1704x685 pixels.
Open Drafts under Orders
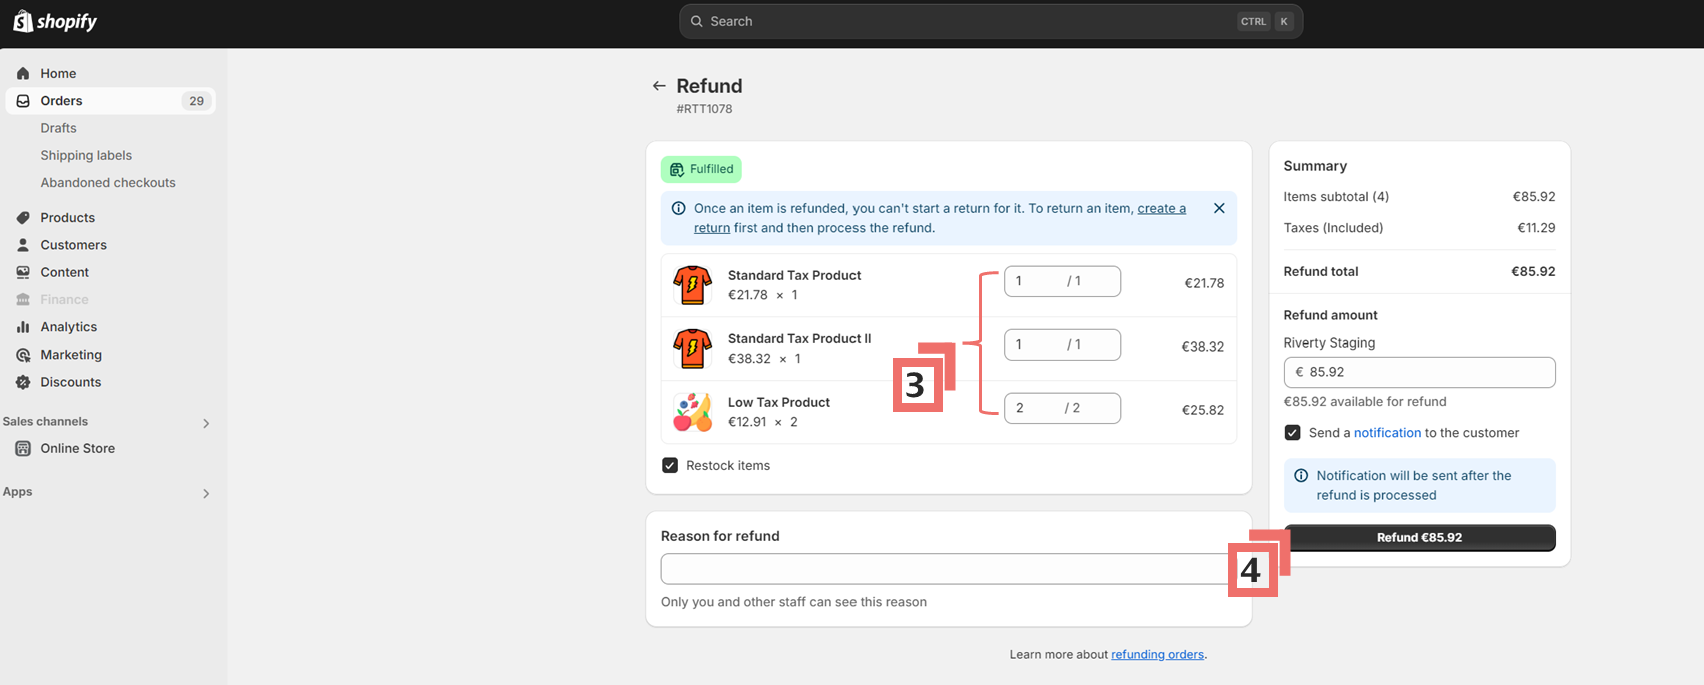58,128
